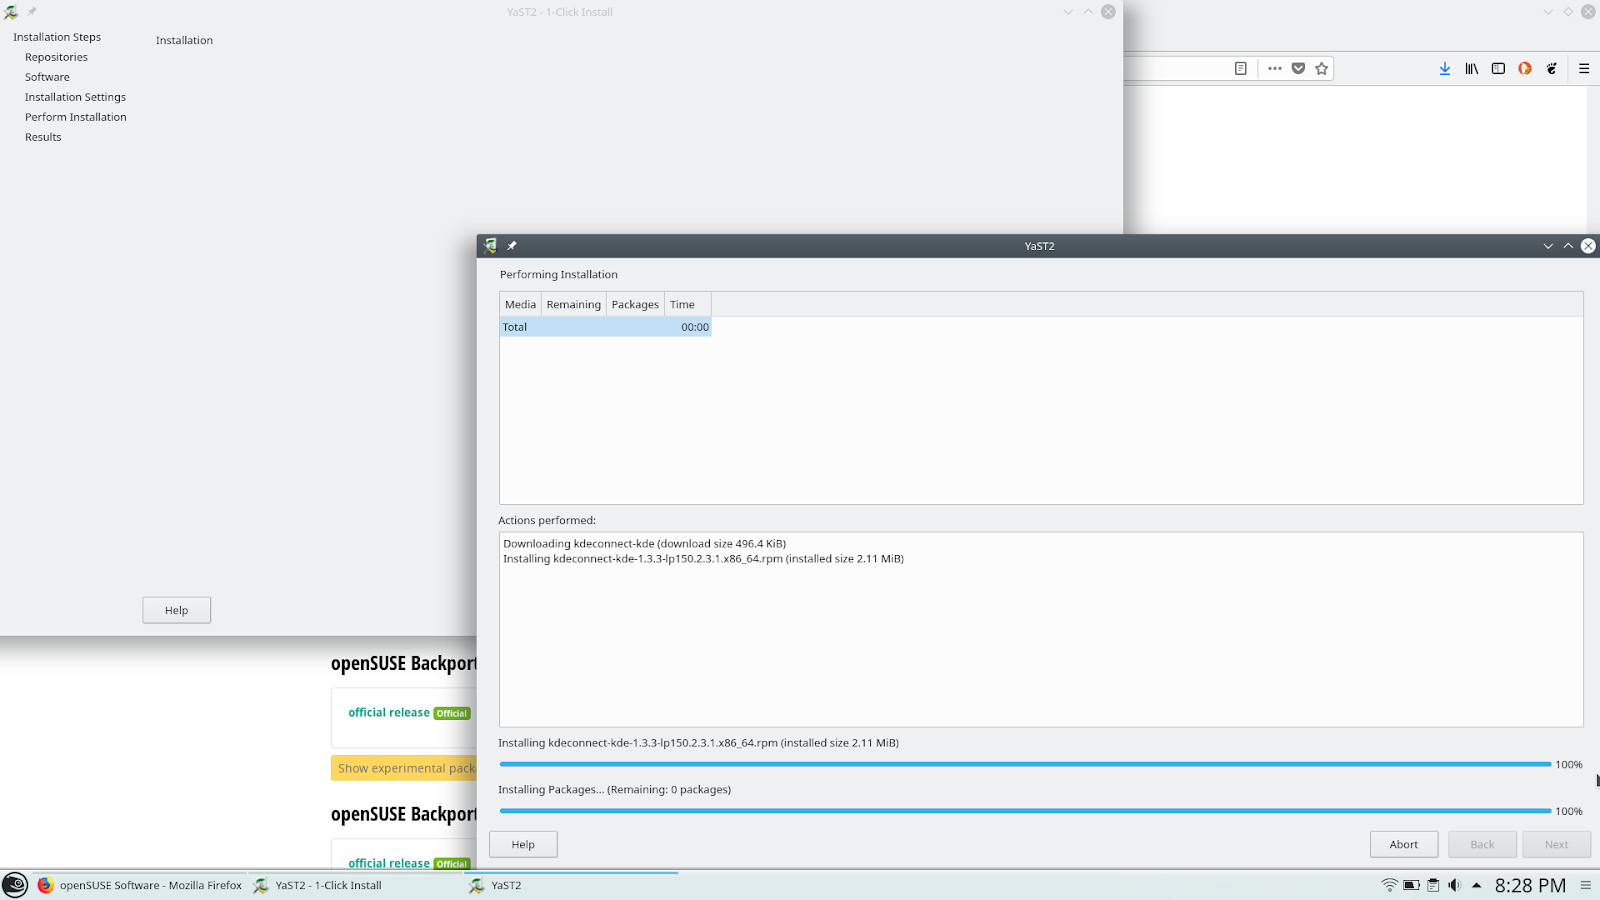Viewport: 1600px width, 900px height.
Task: Click the Repositories installation step
Action: tap(56, 57)
